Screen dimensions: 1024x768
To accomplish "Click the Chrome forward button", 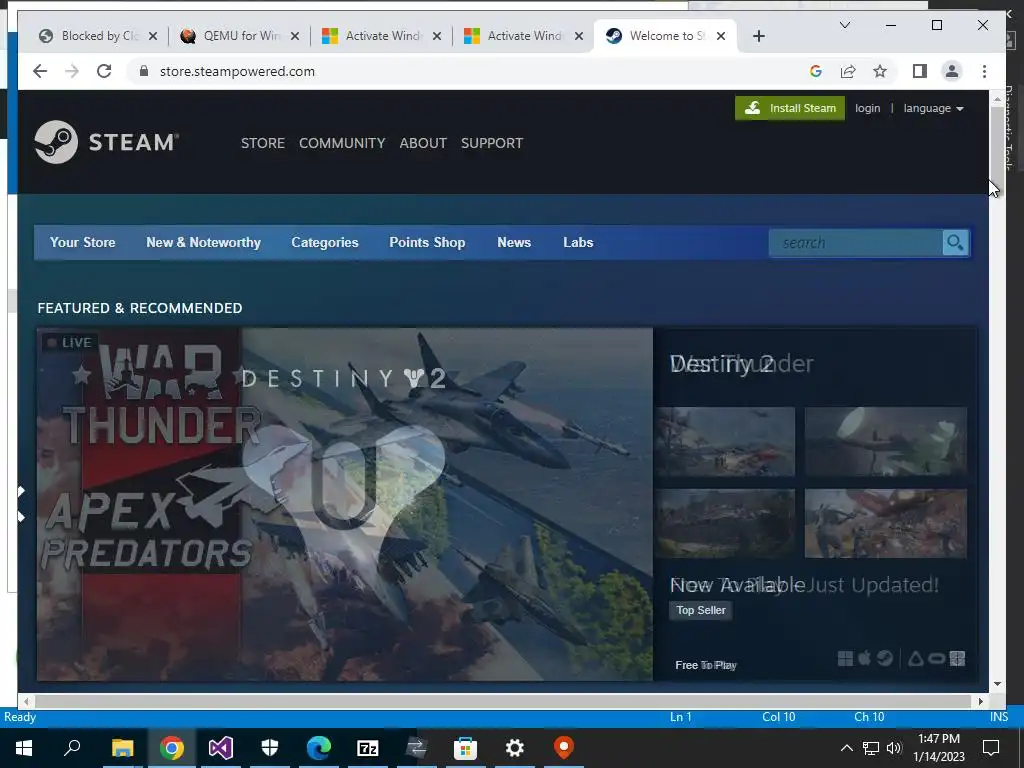I will (x=72, y=71).
